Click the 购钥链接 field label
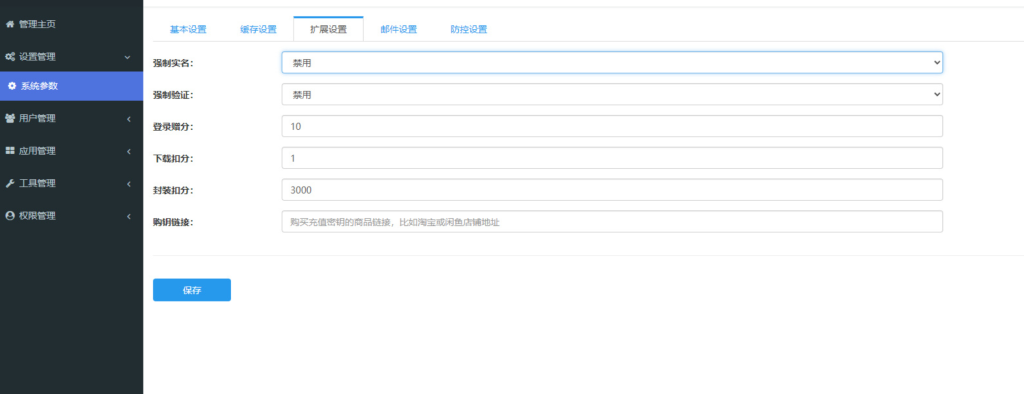This screenshot has width=1024, height=394. [173, 222]
